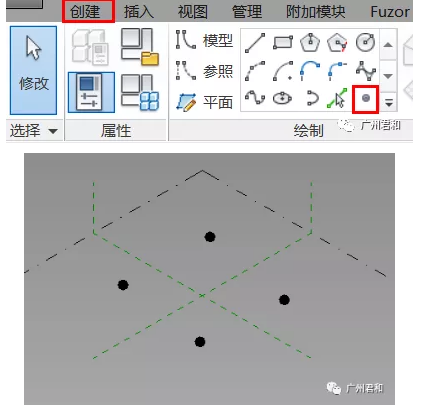Select the Rectangle draw tool
Image resolution: width=439 pixels, height=416 pixels.
pyautogui.click(x=283, y=43)
